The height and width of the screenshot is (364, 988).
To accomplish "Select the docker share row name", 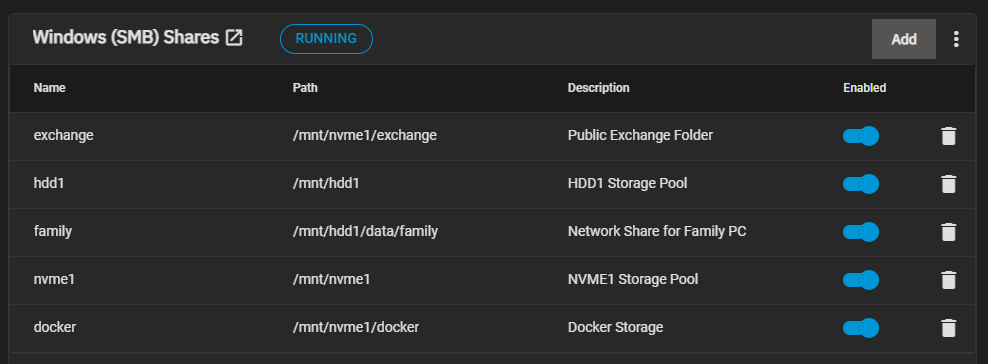I will [x=55, y=327].
